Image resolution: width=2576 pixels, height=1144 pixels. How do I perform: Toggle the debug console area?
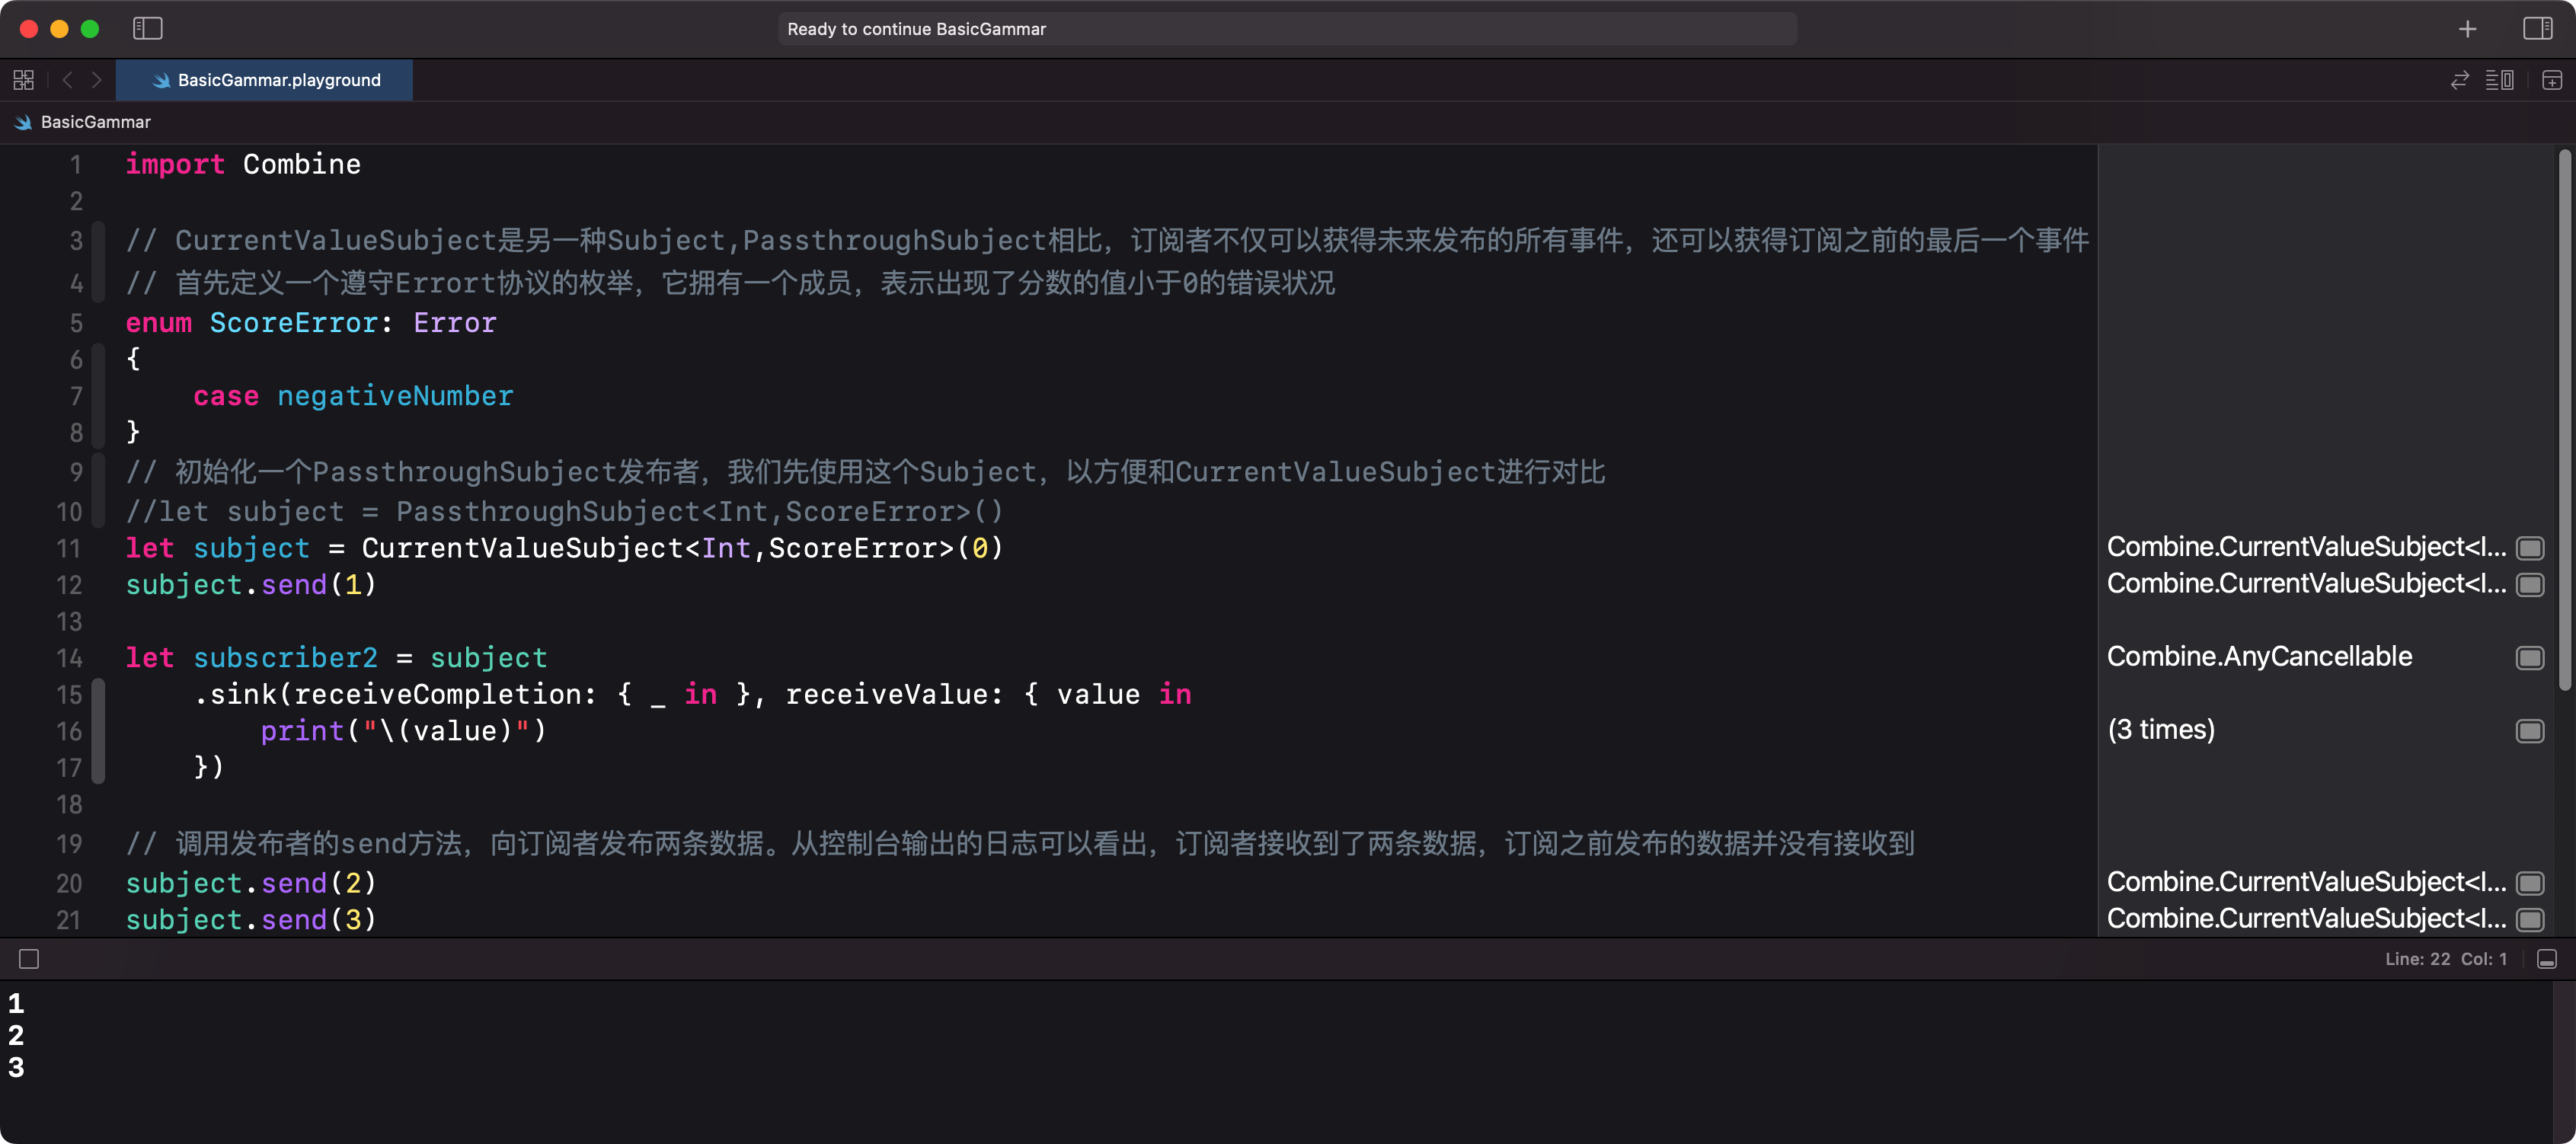[x=2547, y=959]
